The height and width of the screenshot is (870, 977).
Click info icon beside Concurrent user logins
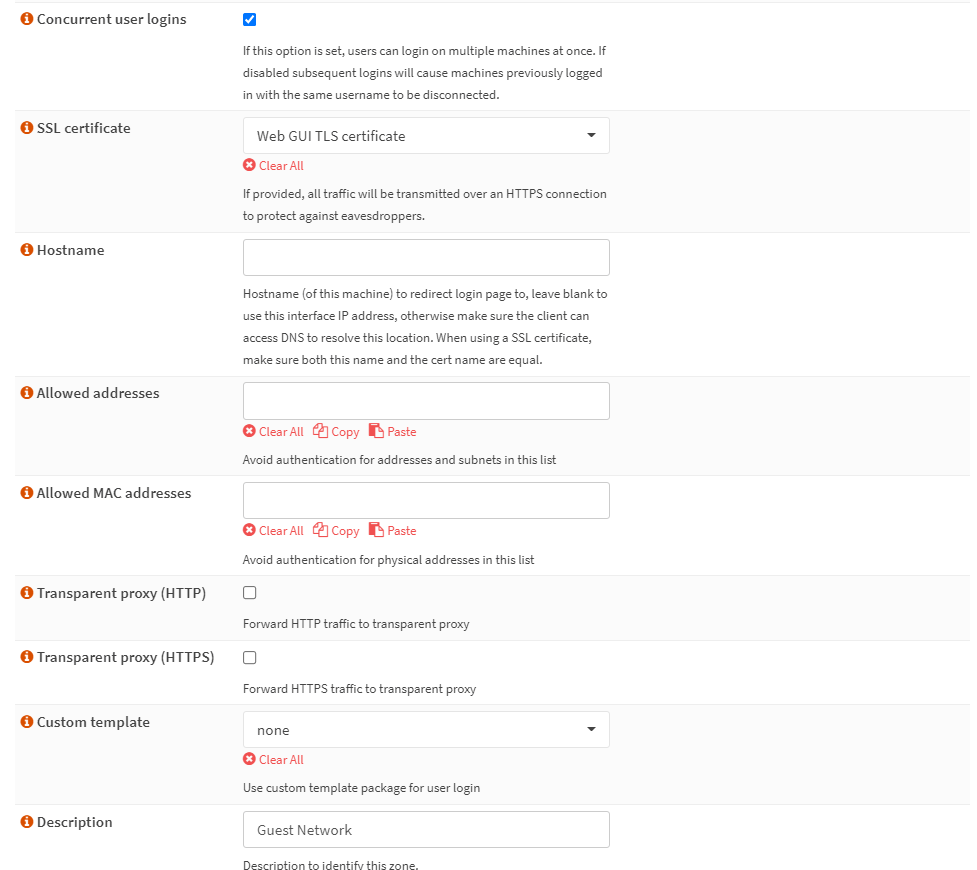pos(27,20)
